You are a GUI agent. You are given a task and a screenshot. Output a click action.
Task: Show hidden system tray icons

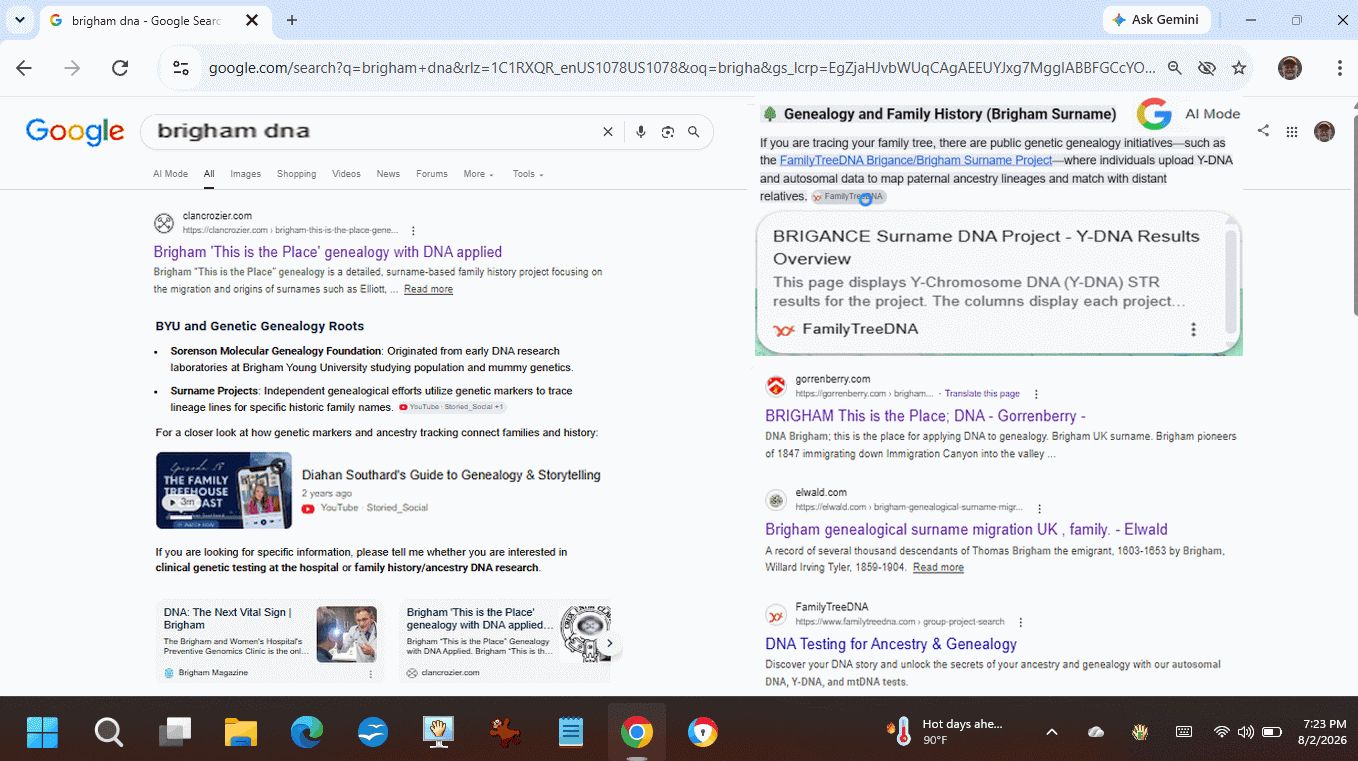click(x=1052, y=732)
